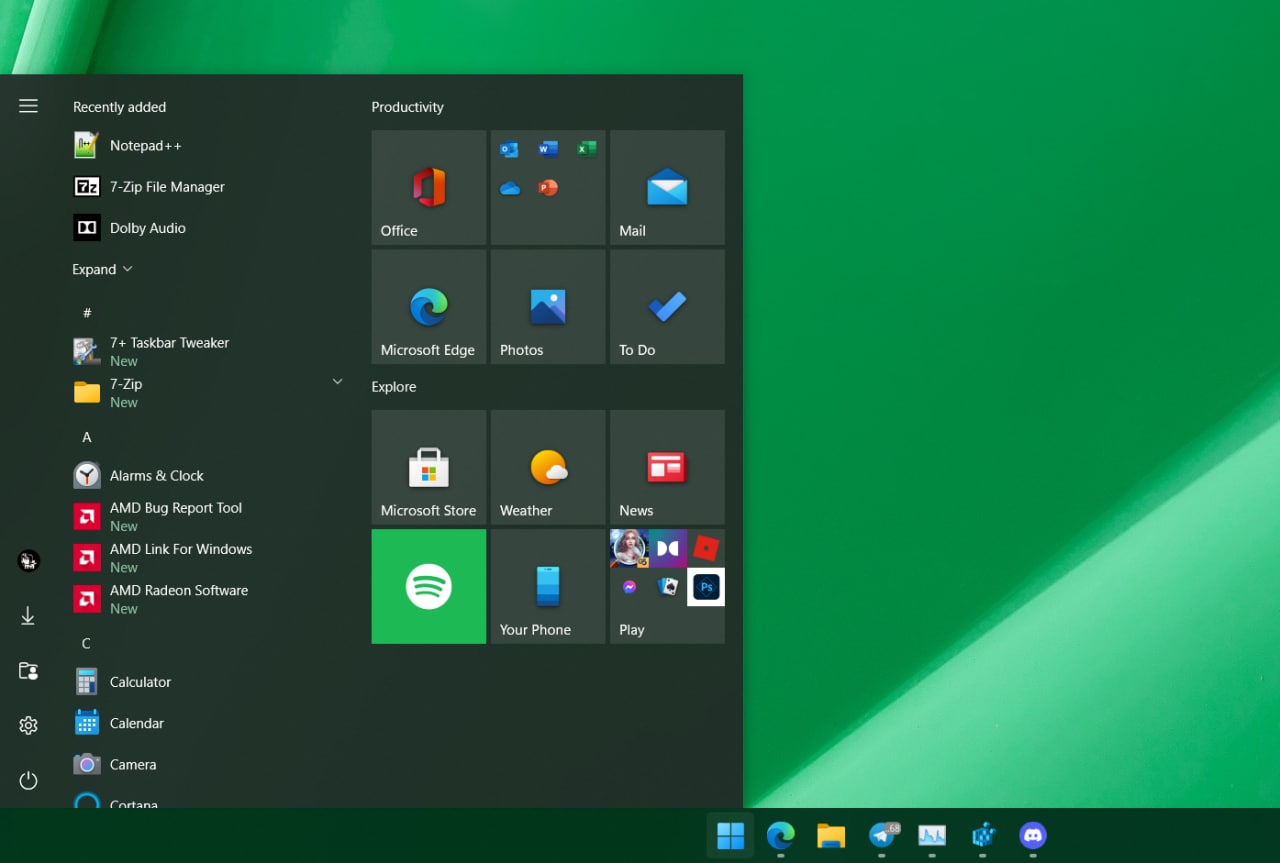The width and height of the screenshot is (1280, 863).
Task: Open the Power options button
Action: pos(28,780)
